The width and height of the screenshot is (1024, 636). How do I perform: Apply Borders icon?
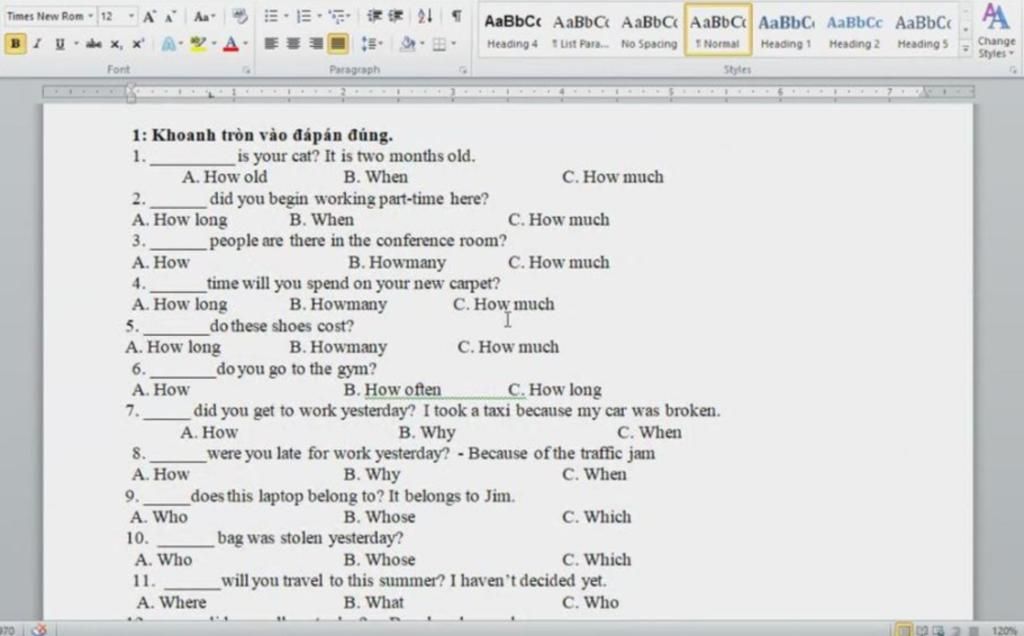(x=439, y=44)
